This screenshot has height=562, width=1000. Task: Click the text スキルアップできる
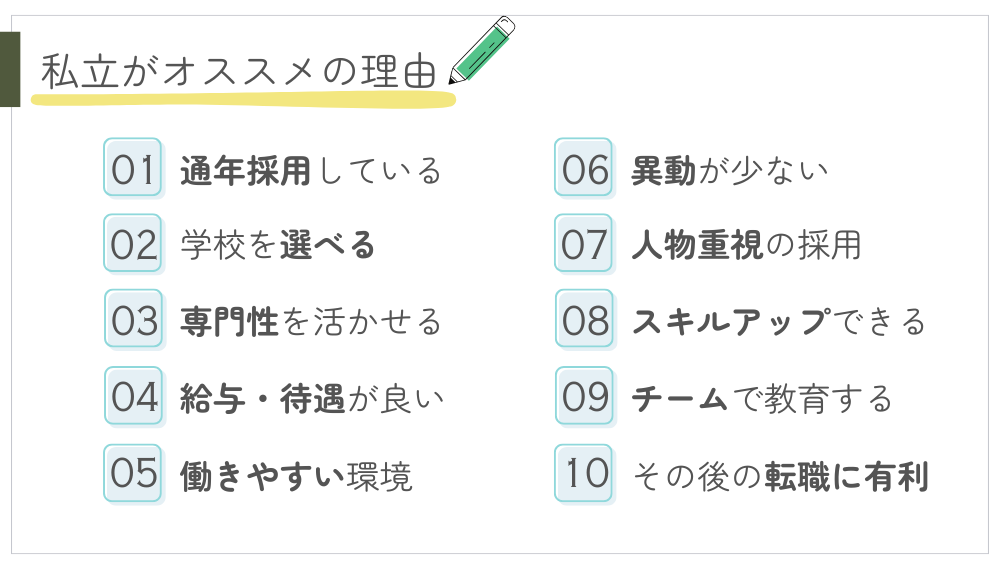(779, 321)
